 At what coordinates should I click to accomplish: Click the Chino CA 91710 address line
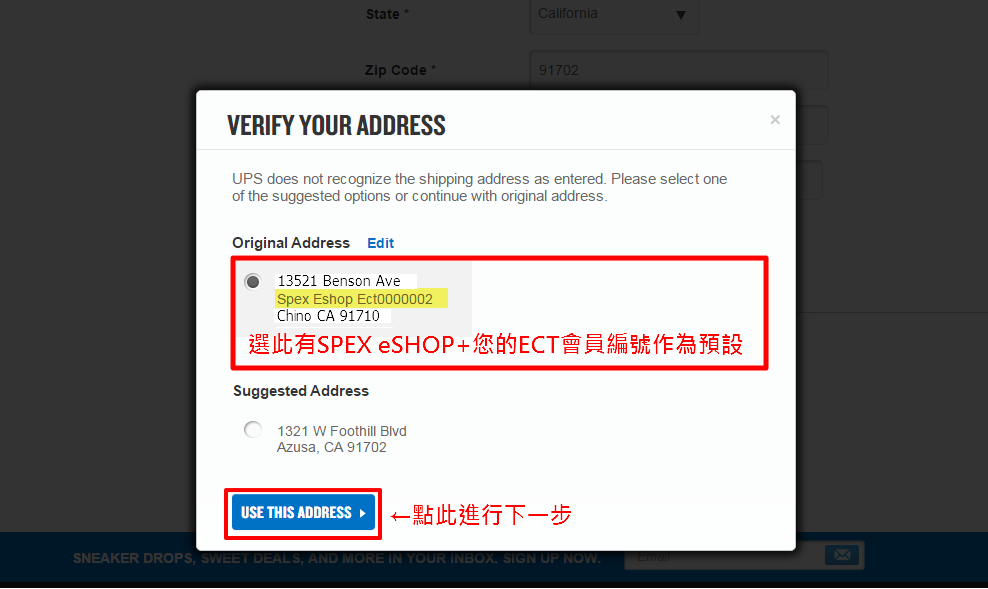(x=328, y=316)
